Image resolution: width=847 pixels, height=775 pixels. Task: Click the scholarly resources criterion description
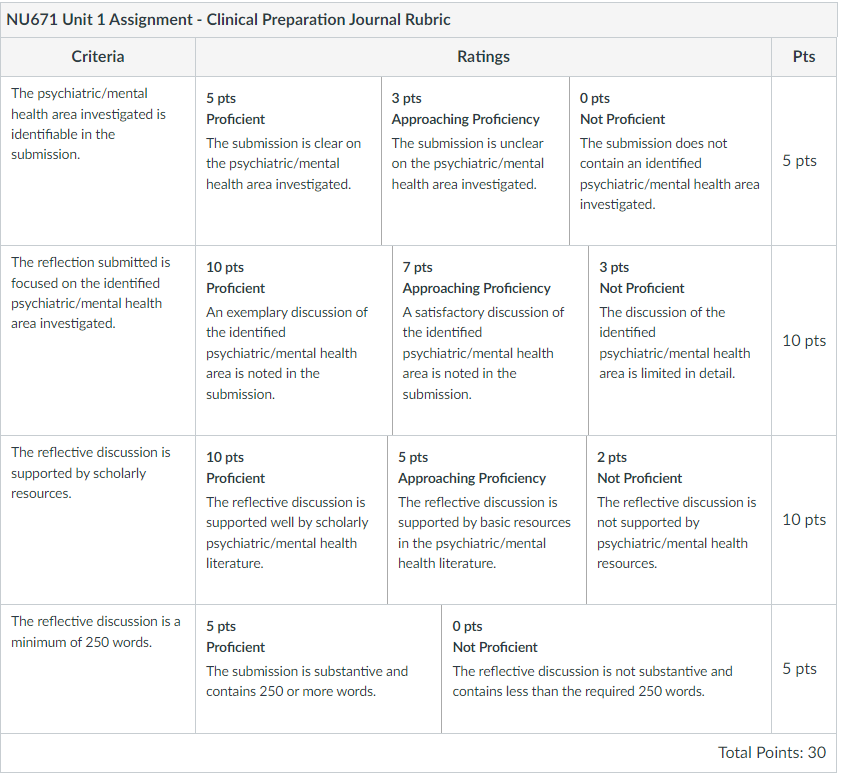coord(91,473)
